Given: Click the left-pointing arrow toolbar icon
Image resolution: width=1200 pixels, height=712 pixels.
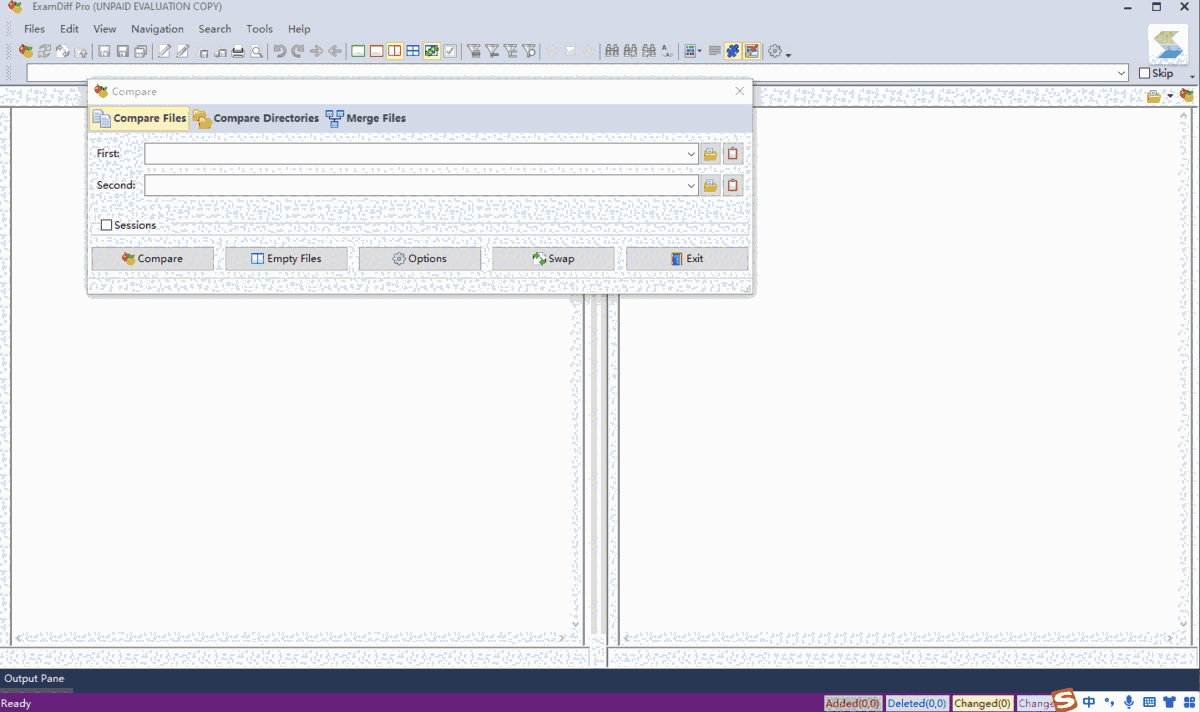Looking at the screenshot, I should (334, 51).
